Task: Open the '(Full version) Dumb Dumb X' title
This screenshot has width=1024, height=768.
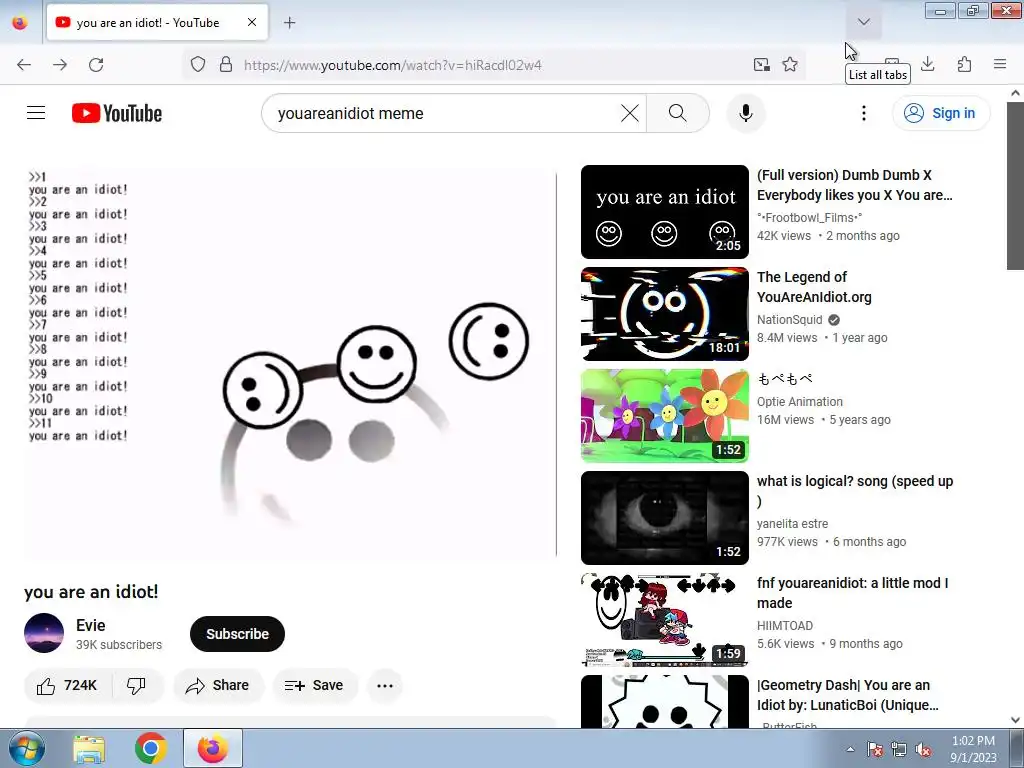Action: tap(854, 185)
